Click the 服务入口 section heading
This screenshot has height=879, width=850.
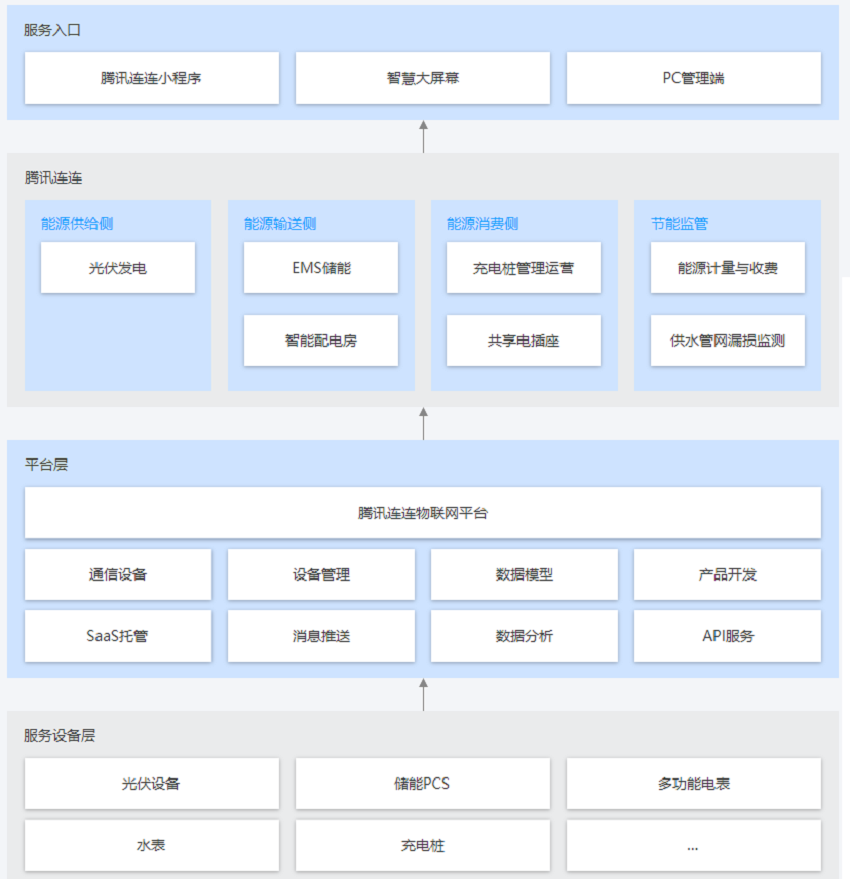[52, 30]
